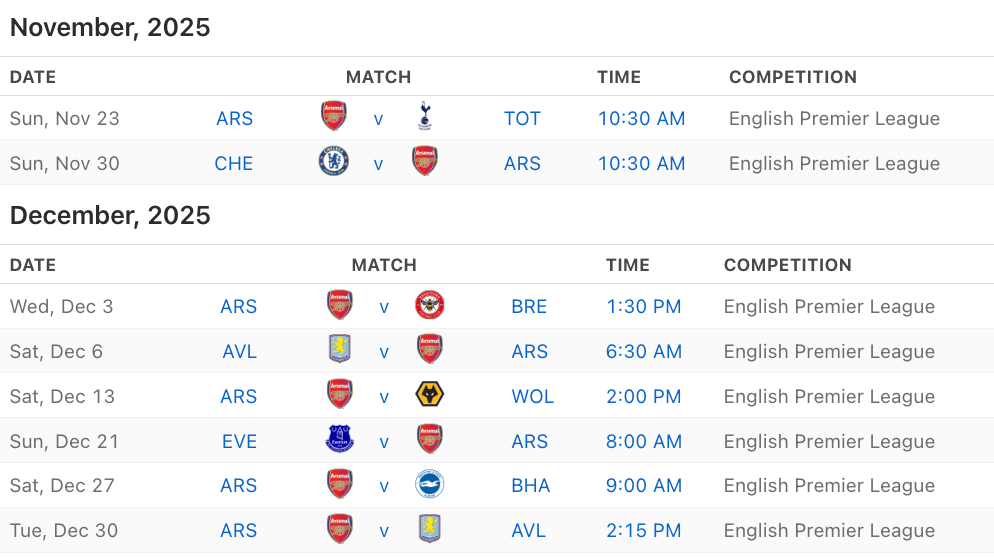Click the Wolves crest in Dec 13 match
Screen dimensions: 994x558
pos(430,395)
